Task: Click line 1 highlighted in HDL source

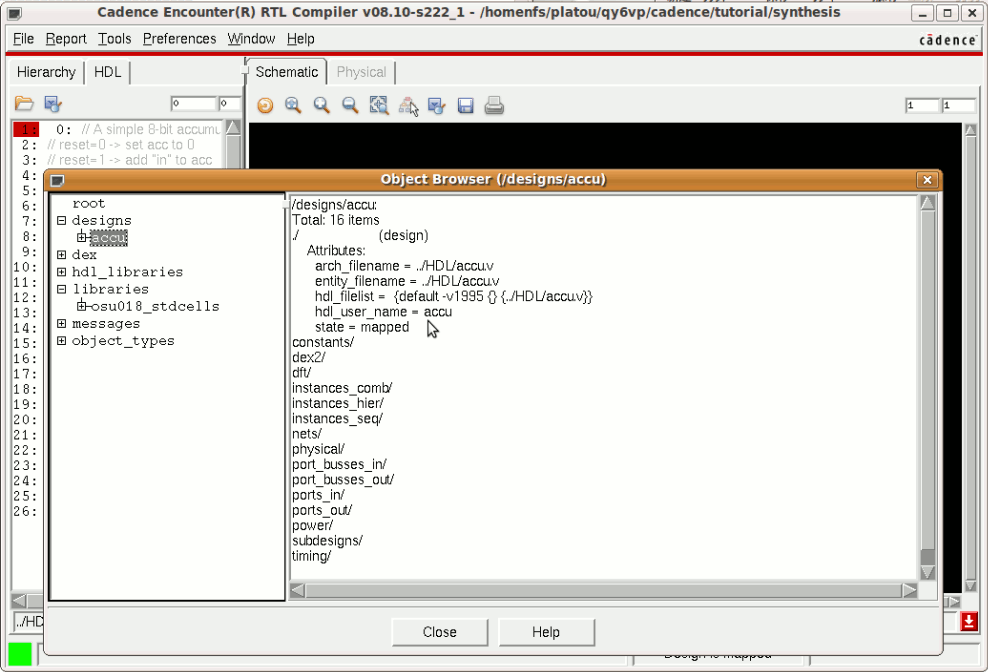Action: tap(26, 129)
